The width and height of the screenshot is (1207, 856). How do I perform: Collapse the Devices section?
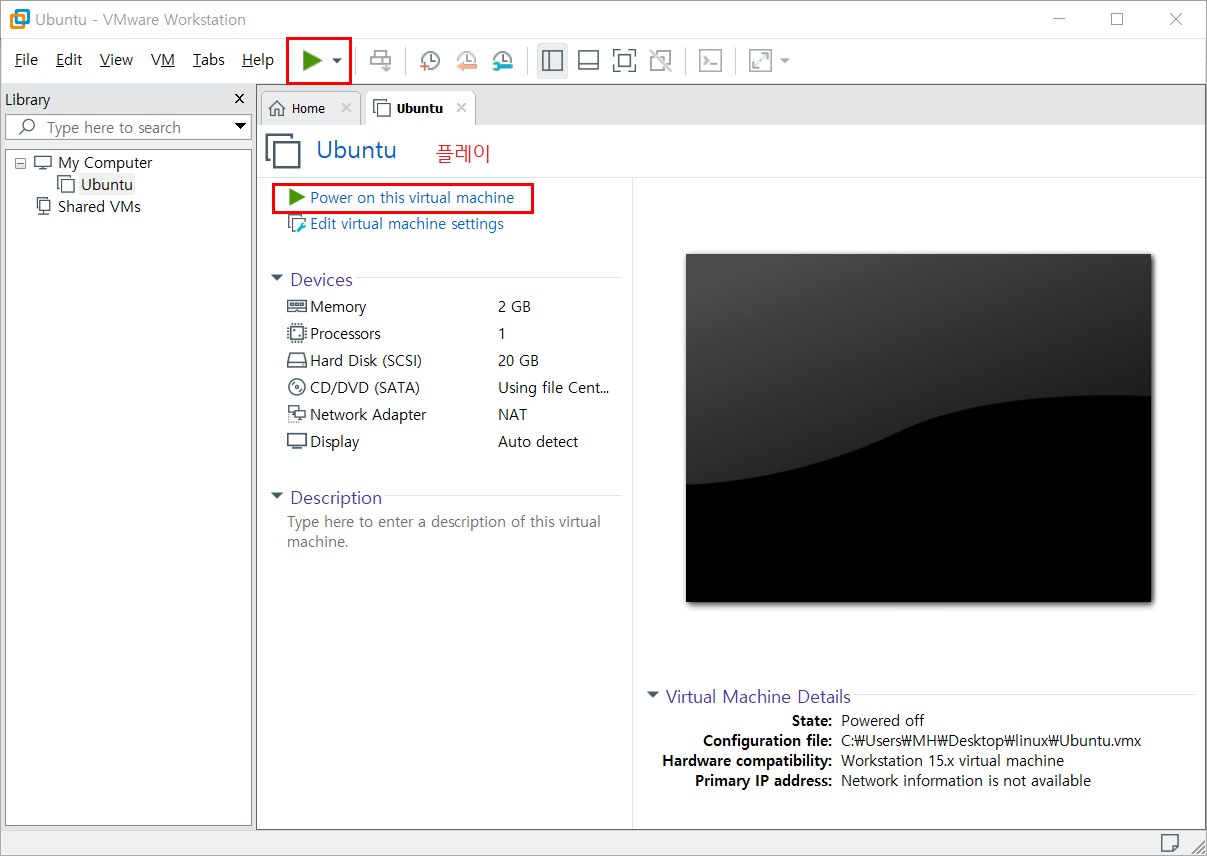pyautogui.click(x=277, y=279)
